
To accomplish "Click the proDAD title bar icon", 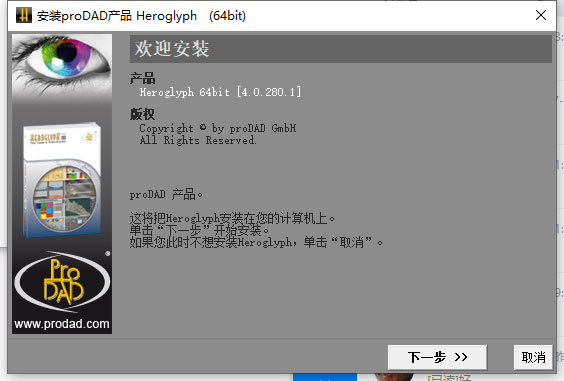I will pos(24,15).
